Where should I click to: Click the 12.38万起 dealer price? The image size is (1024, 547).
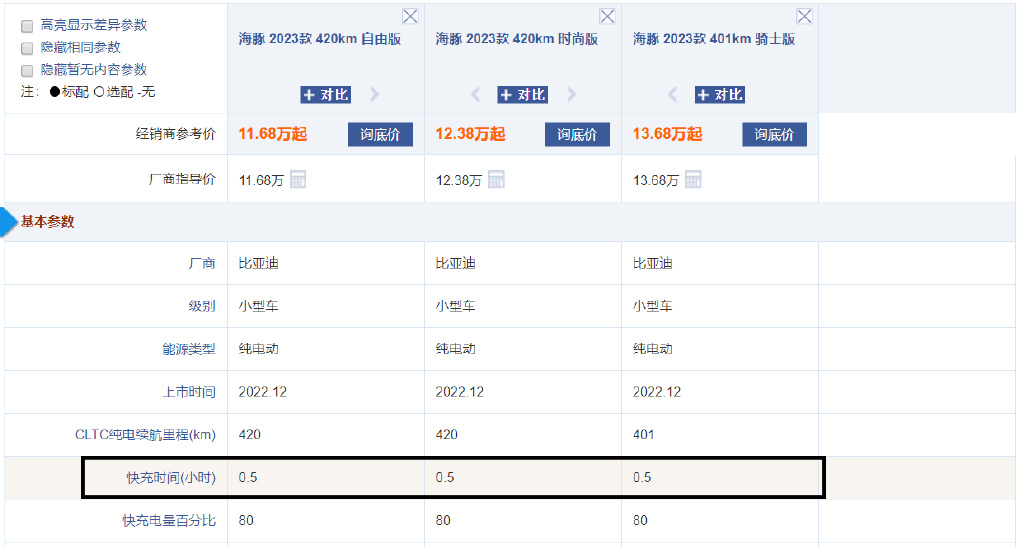tap(470, 134)
